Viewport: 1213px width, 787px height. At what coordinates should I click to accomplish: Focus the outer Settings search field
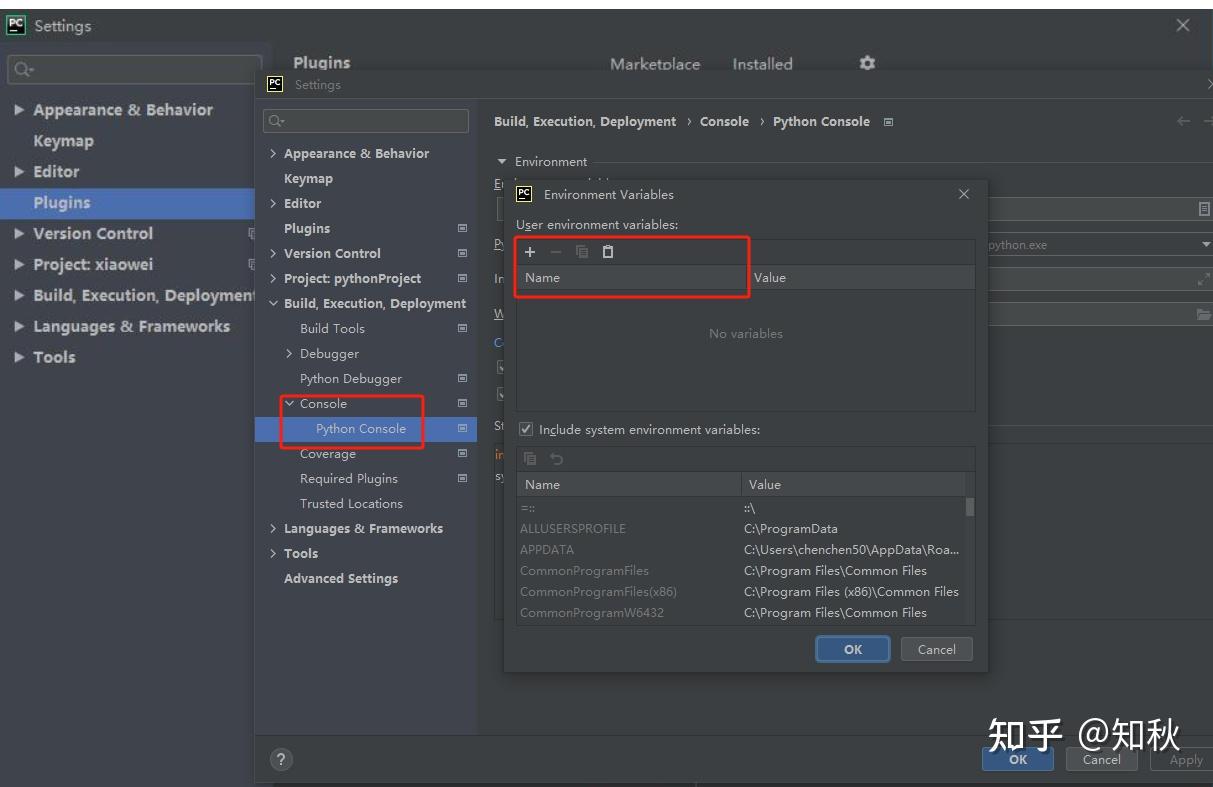pyautogui.click(x=135, y=69)
